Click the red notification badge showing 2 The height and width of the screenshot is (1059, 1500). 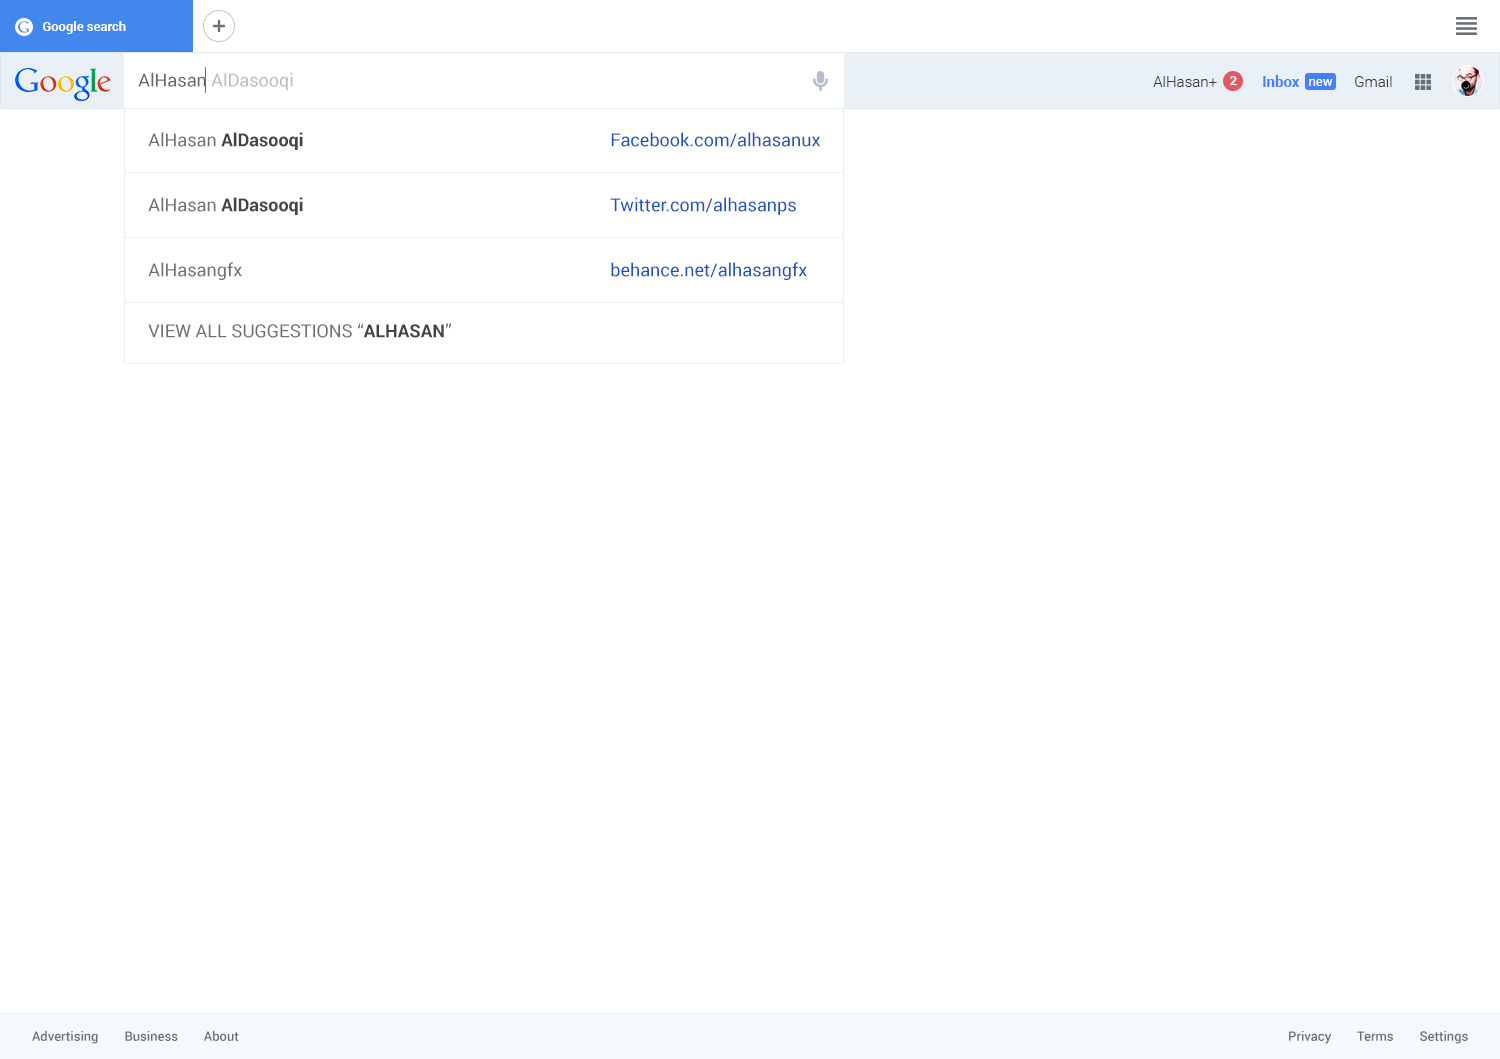(x=1233, y=81)
